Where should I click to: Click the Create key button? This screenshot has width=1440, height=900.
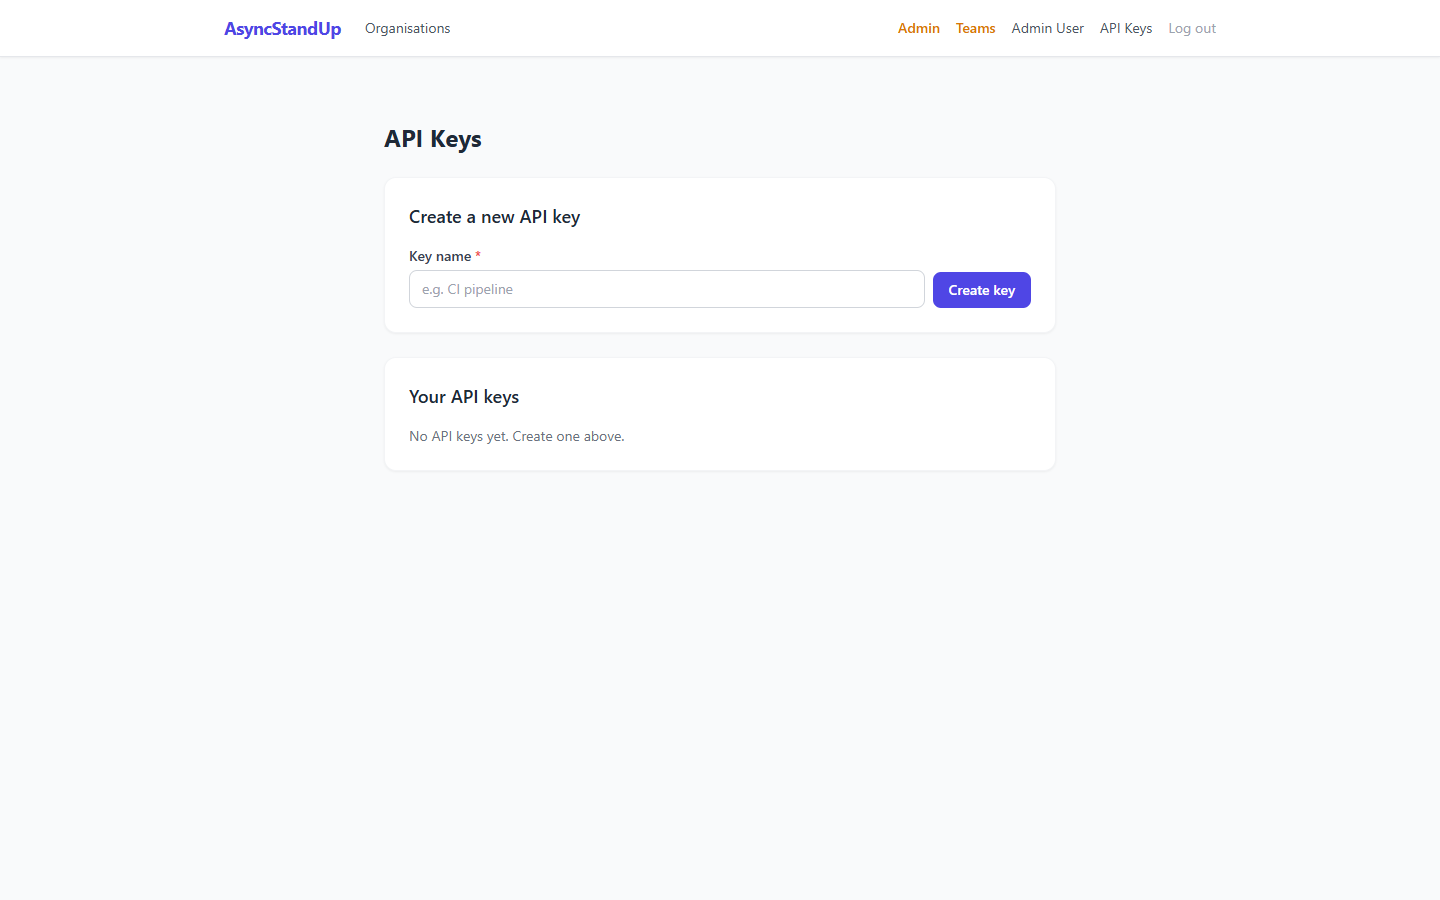point(981,290)
